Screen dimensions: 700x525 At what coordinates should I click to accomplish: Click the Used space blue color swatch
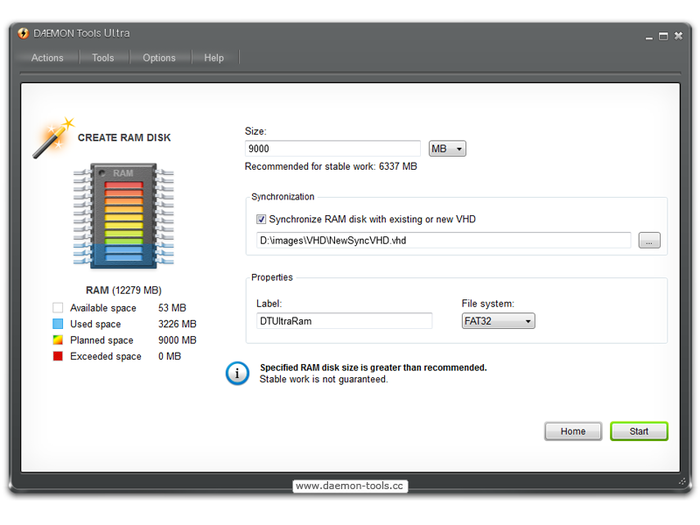coord(58,324)
